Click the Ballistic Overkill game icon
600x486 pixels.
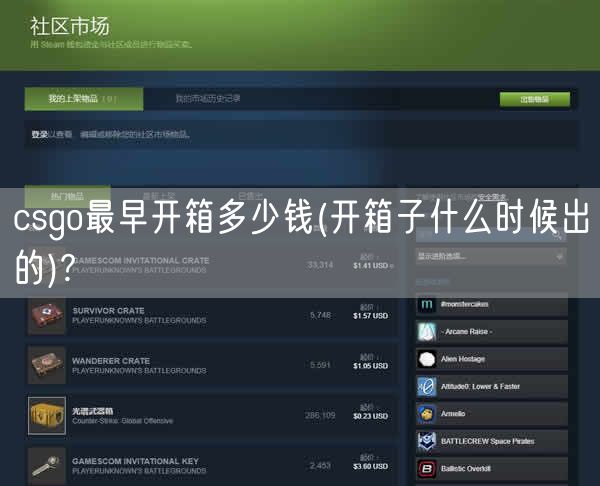(x=426, y=469)
